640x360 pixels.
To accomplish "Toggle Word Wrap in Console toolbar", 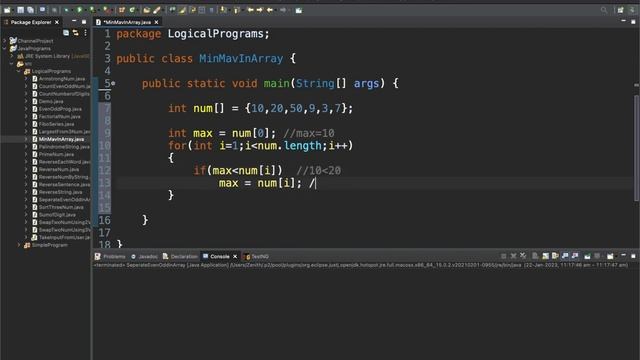I will (x=555, y=256).
